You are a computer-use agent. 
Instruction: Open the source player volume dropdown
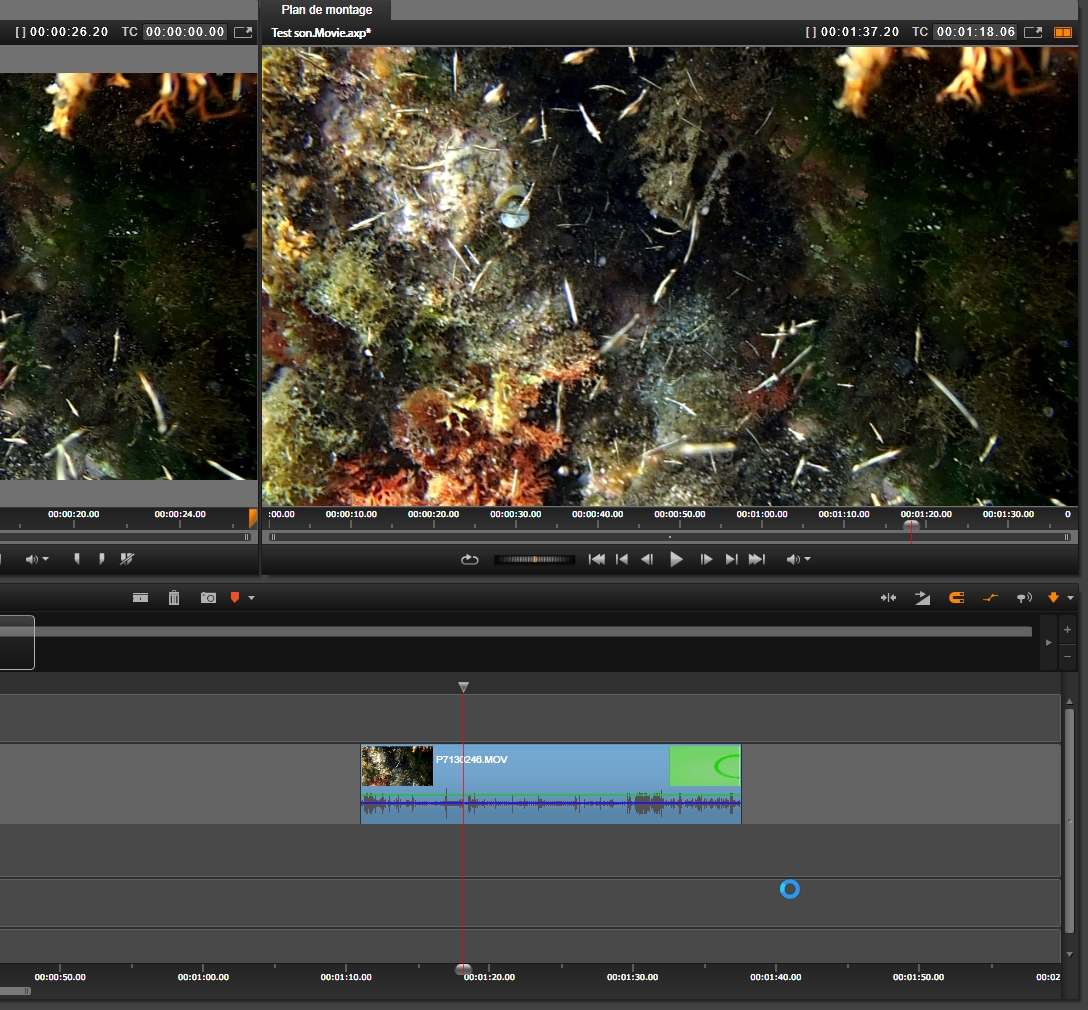click(38, 560)
